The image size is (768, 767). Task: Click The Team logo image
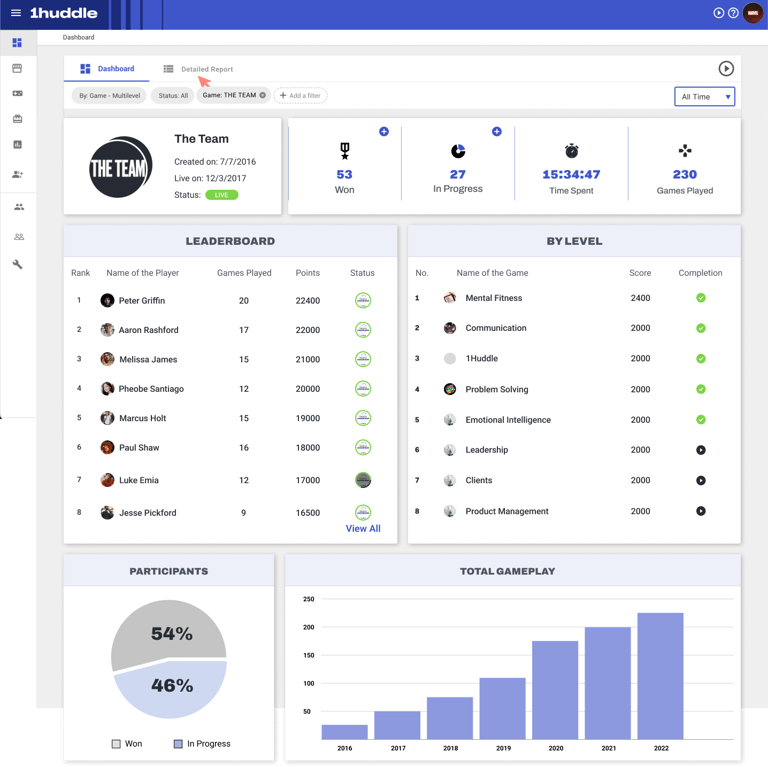click(x=120, y=167)
